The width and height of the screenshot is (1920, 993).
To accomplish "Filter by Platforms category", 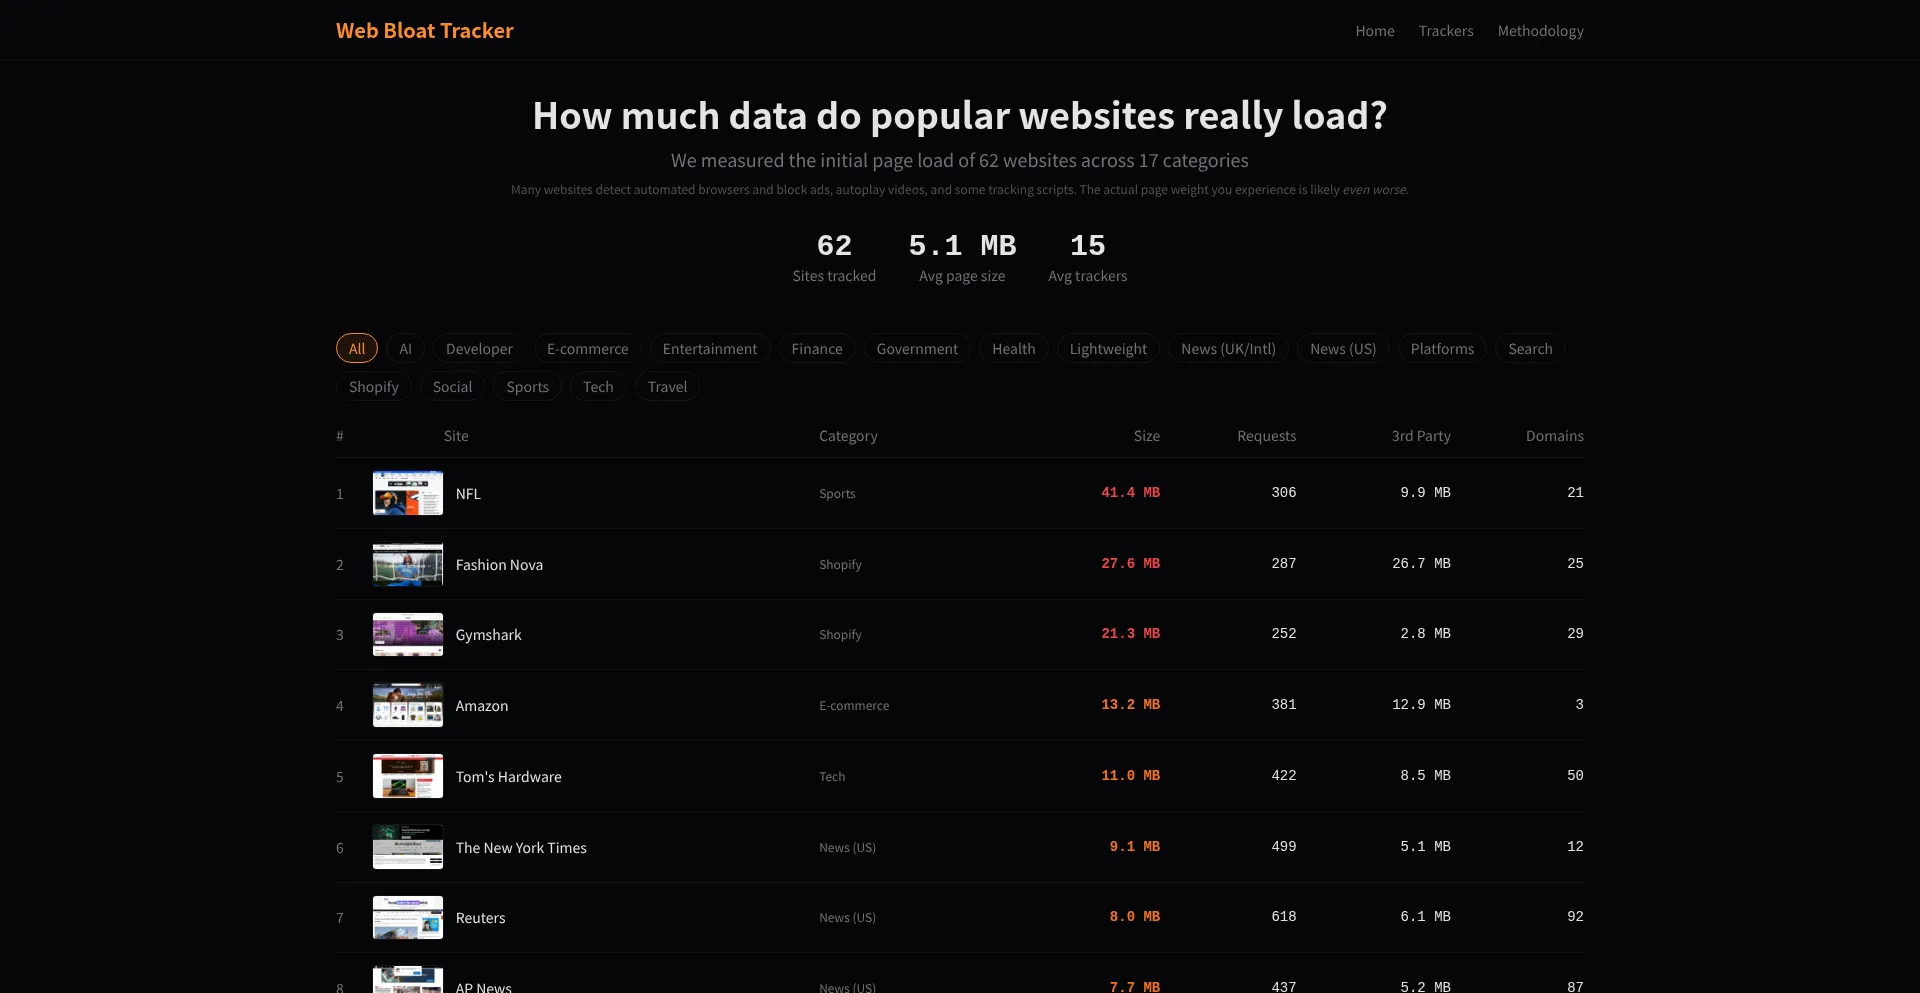I will [1442, 348].
